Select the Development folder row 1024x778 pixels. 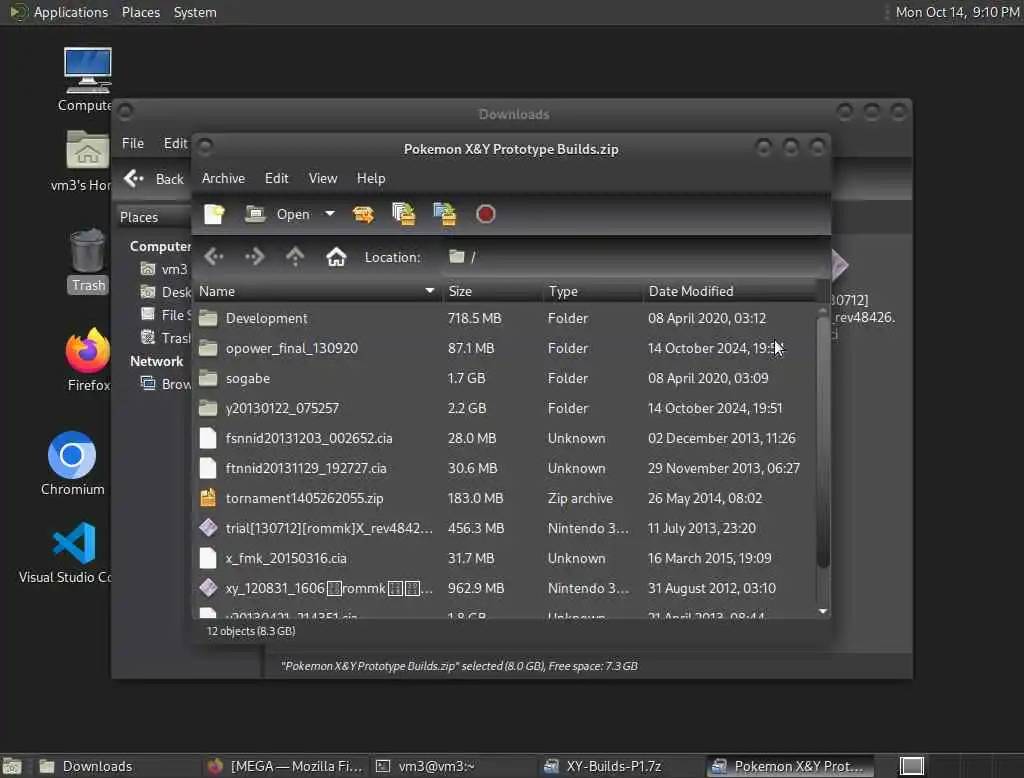tap(505, 318)
